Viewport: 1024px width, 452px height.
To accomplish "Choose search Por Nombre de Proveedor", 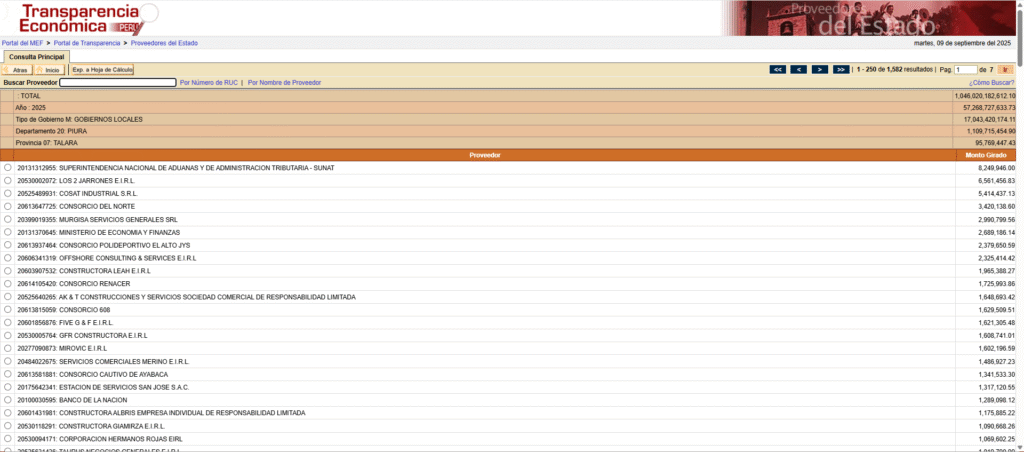I will [x=284, y=83].
